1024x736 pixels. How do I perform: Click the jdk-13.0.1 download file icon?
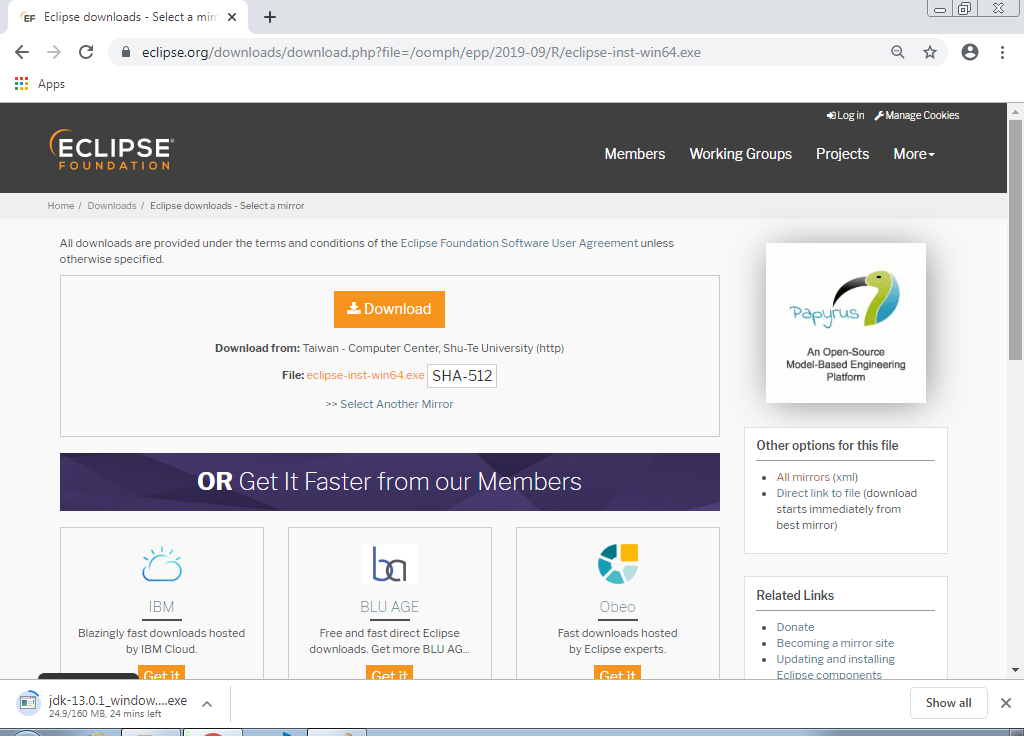click(x=28, y=703)
